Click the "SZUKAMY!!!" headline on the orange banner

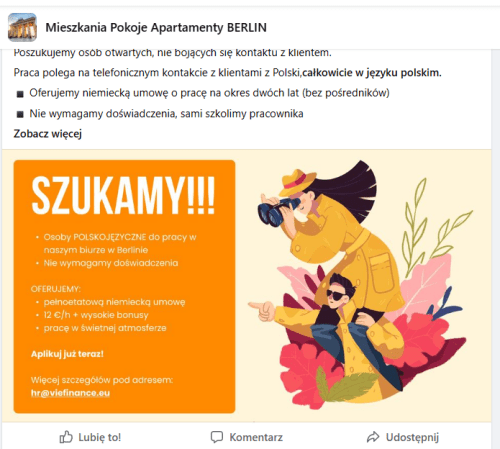[x=123, y=195]
